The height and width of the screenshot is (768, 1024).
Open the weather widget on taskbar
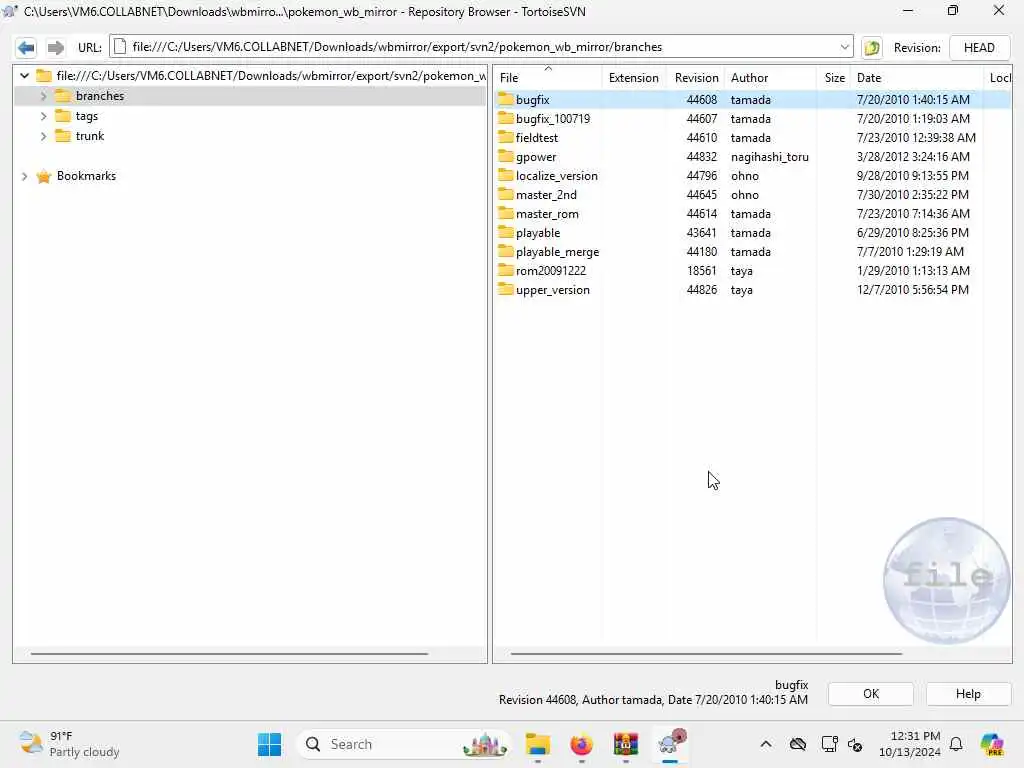coord(69,744)
